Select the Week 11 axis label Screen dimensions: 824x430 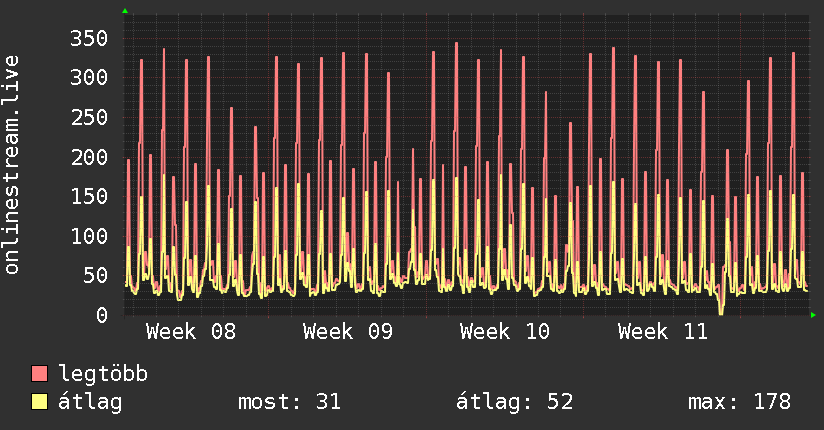click(662, 332)
